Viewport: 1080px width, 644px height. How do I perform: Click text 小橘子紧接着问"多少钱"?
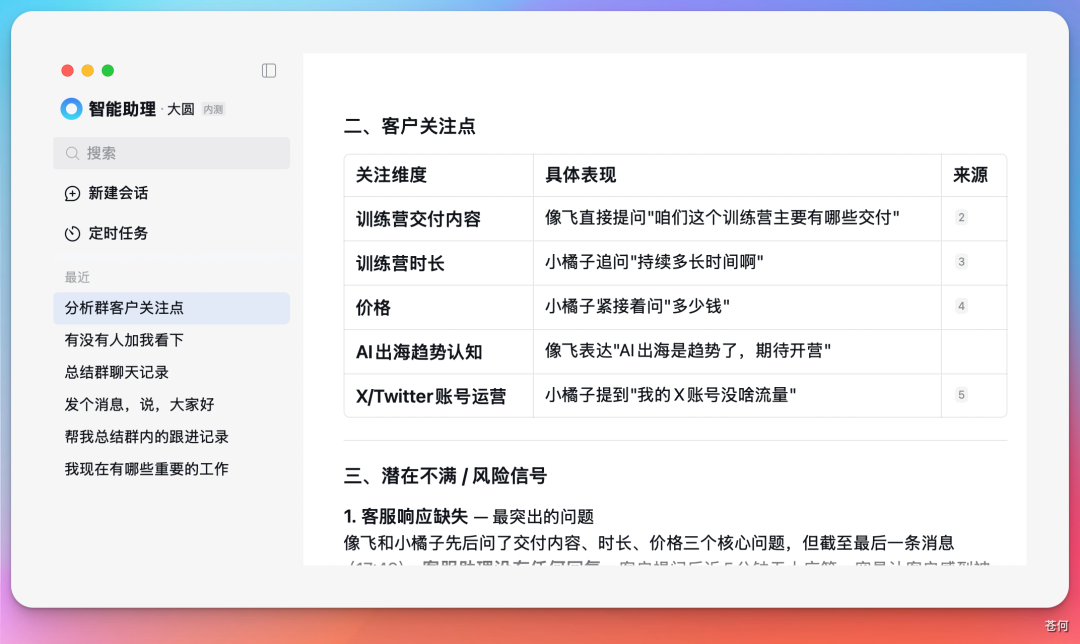point(637,306)
